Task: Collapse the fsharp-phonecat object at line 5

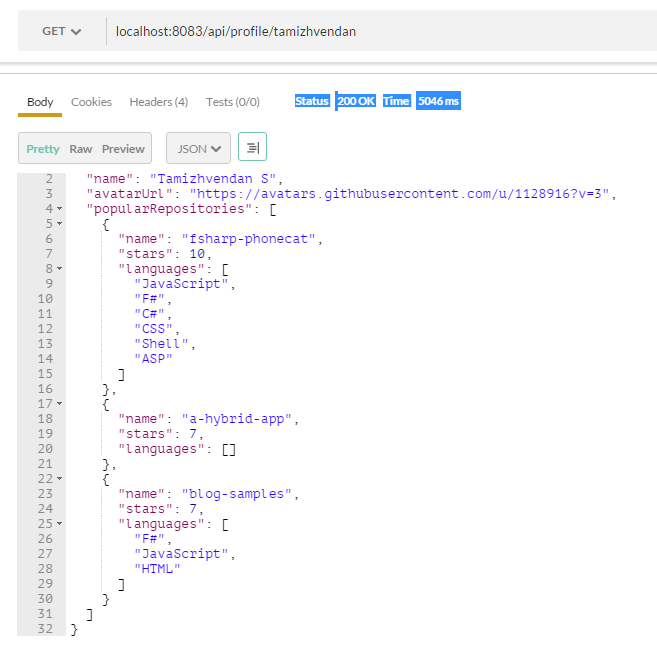Action: [59, 224]
